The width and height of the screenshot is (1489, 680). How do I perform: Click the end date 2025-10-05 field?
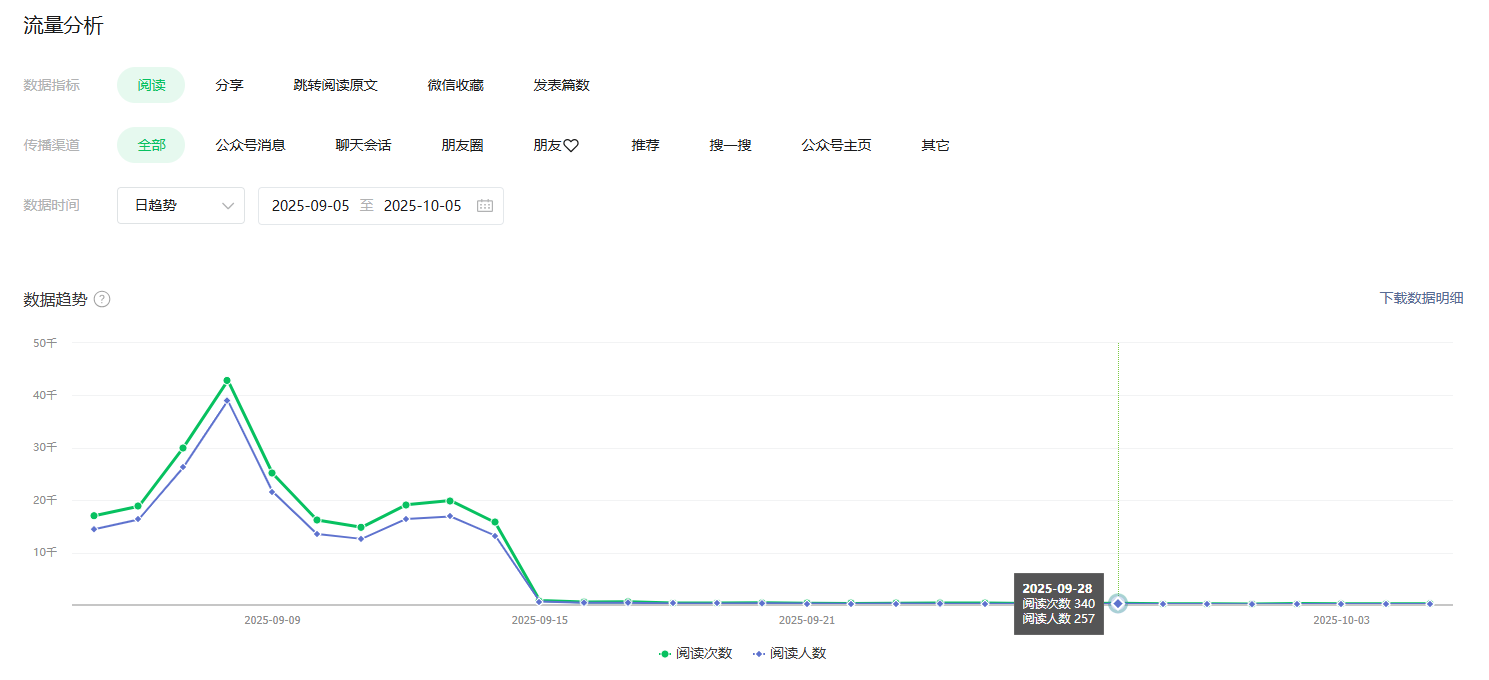point(422,206)
